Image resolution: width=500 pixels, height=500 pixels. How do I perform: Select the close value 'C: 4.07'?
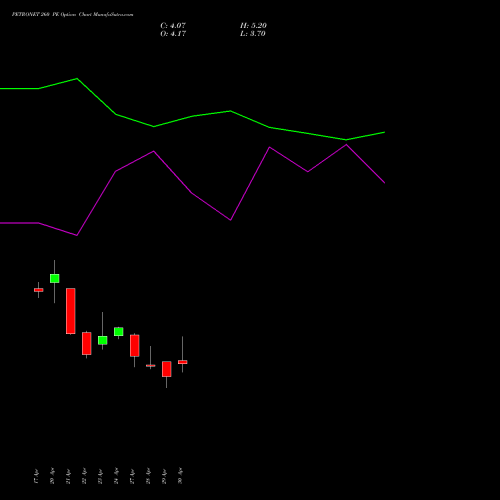point(173,25)
